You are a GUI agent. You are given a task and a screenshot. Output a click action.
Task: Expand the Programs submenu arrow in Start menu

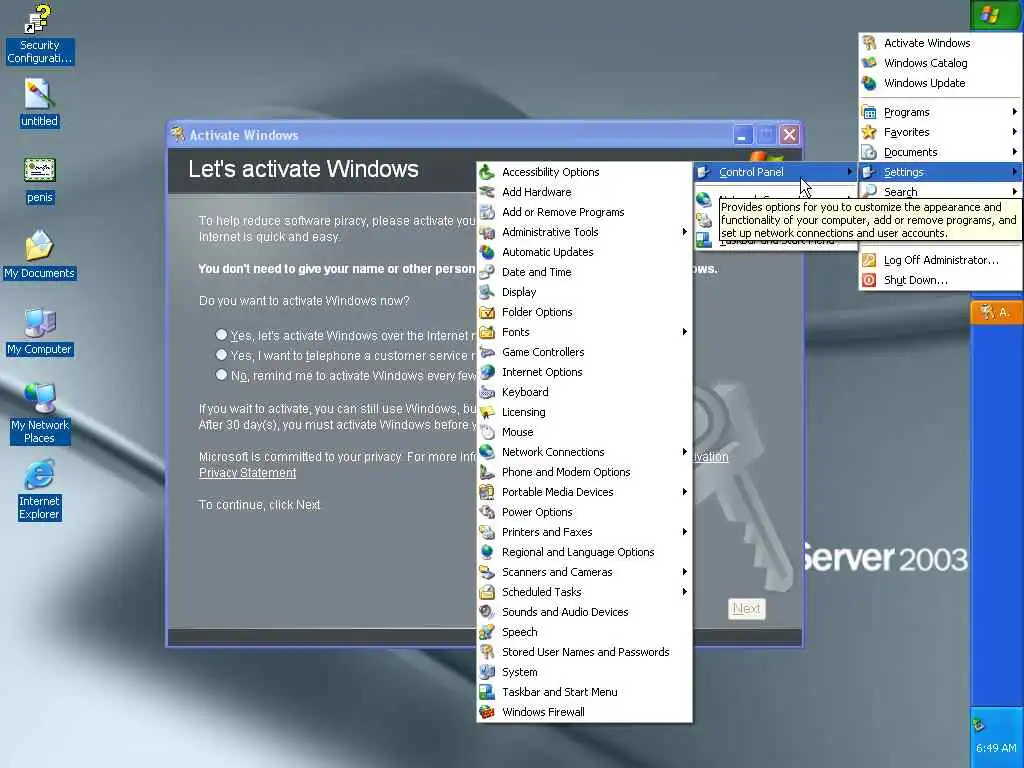point(1014,112)
